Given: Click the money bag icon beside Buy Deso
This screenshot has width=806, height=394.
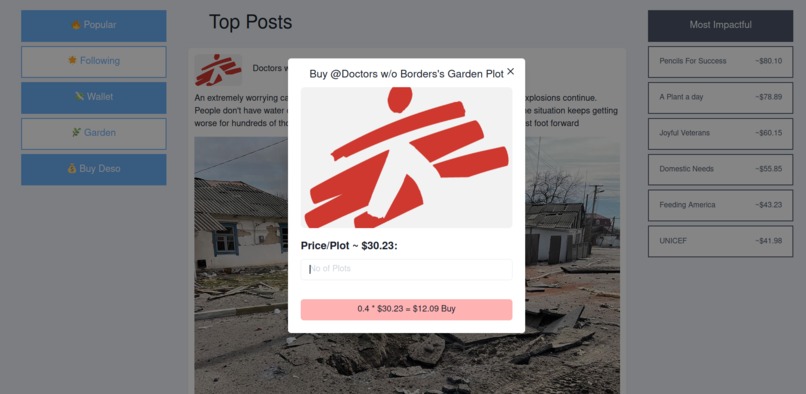Looking at the screenshot, I should [72, 168].
